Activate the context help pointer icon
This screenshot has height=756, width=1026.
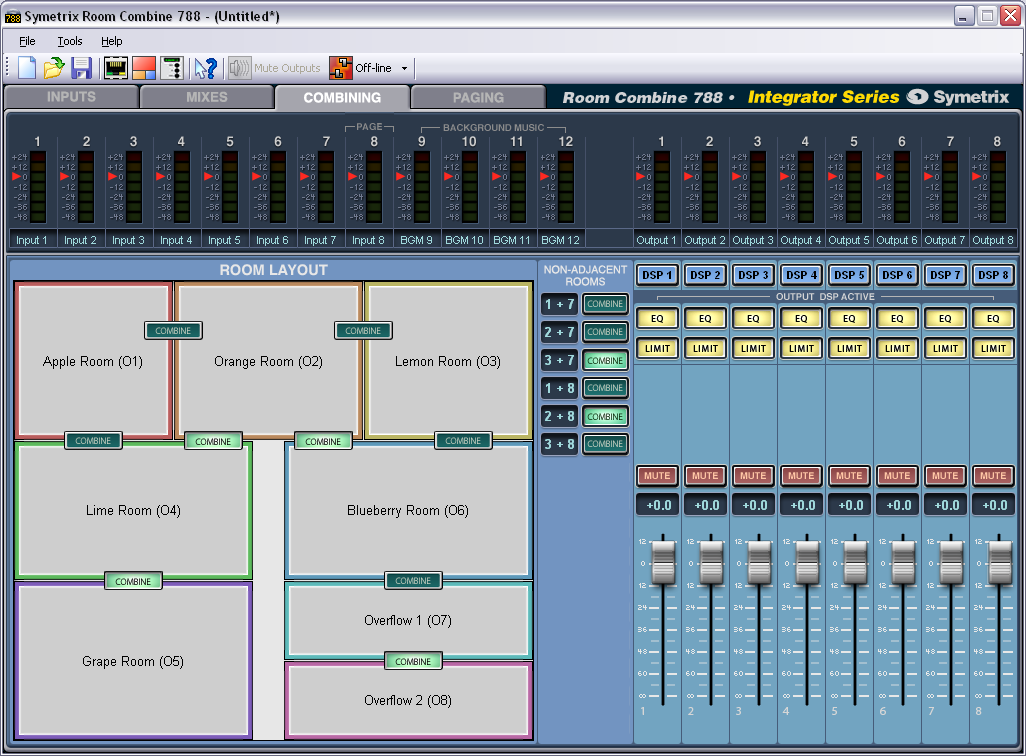206,67
